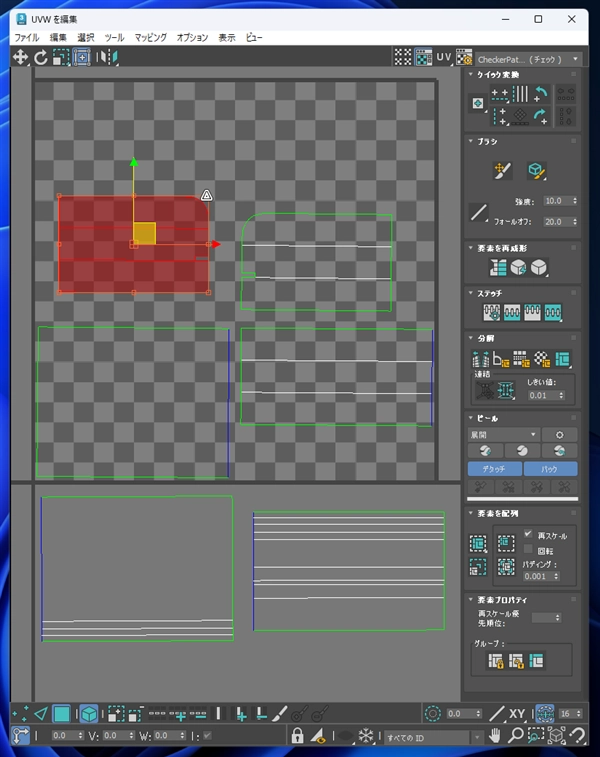Select the Rotate tool in top toolbar
600x757 pixels.
(41, 57)
